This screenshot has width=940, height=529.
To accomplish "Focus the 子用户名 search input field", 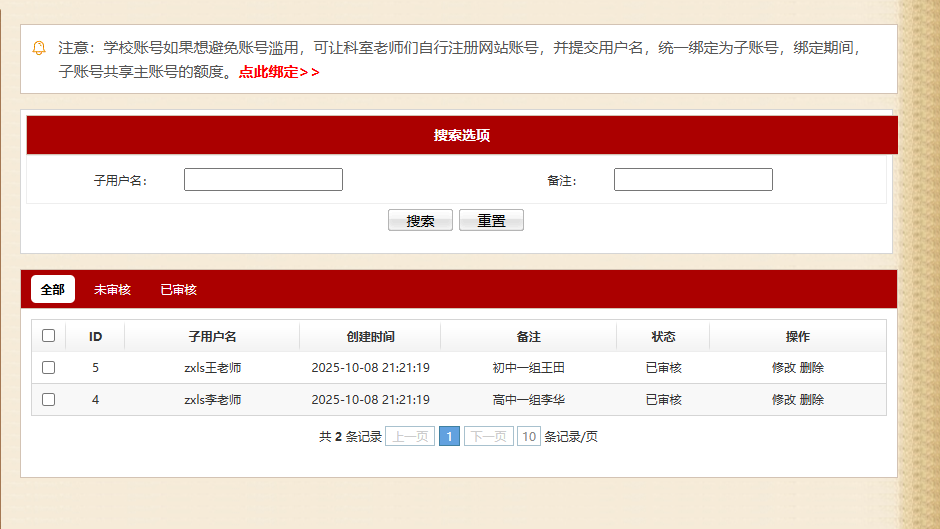I will coord(263,180).
